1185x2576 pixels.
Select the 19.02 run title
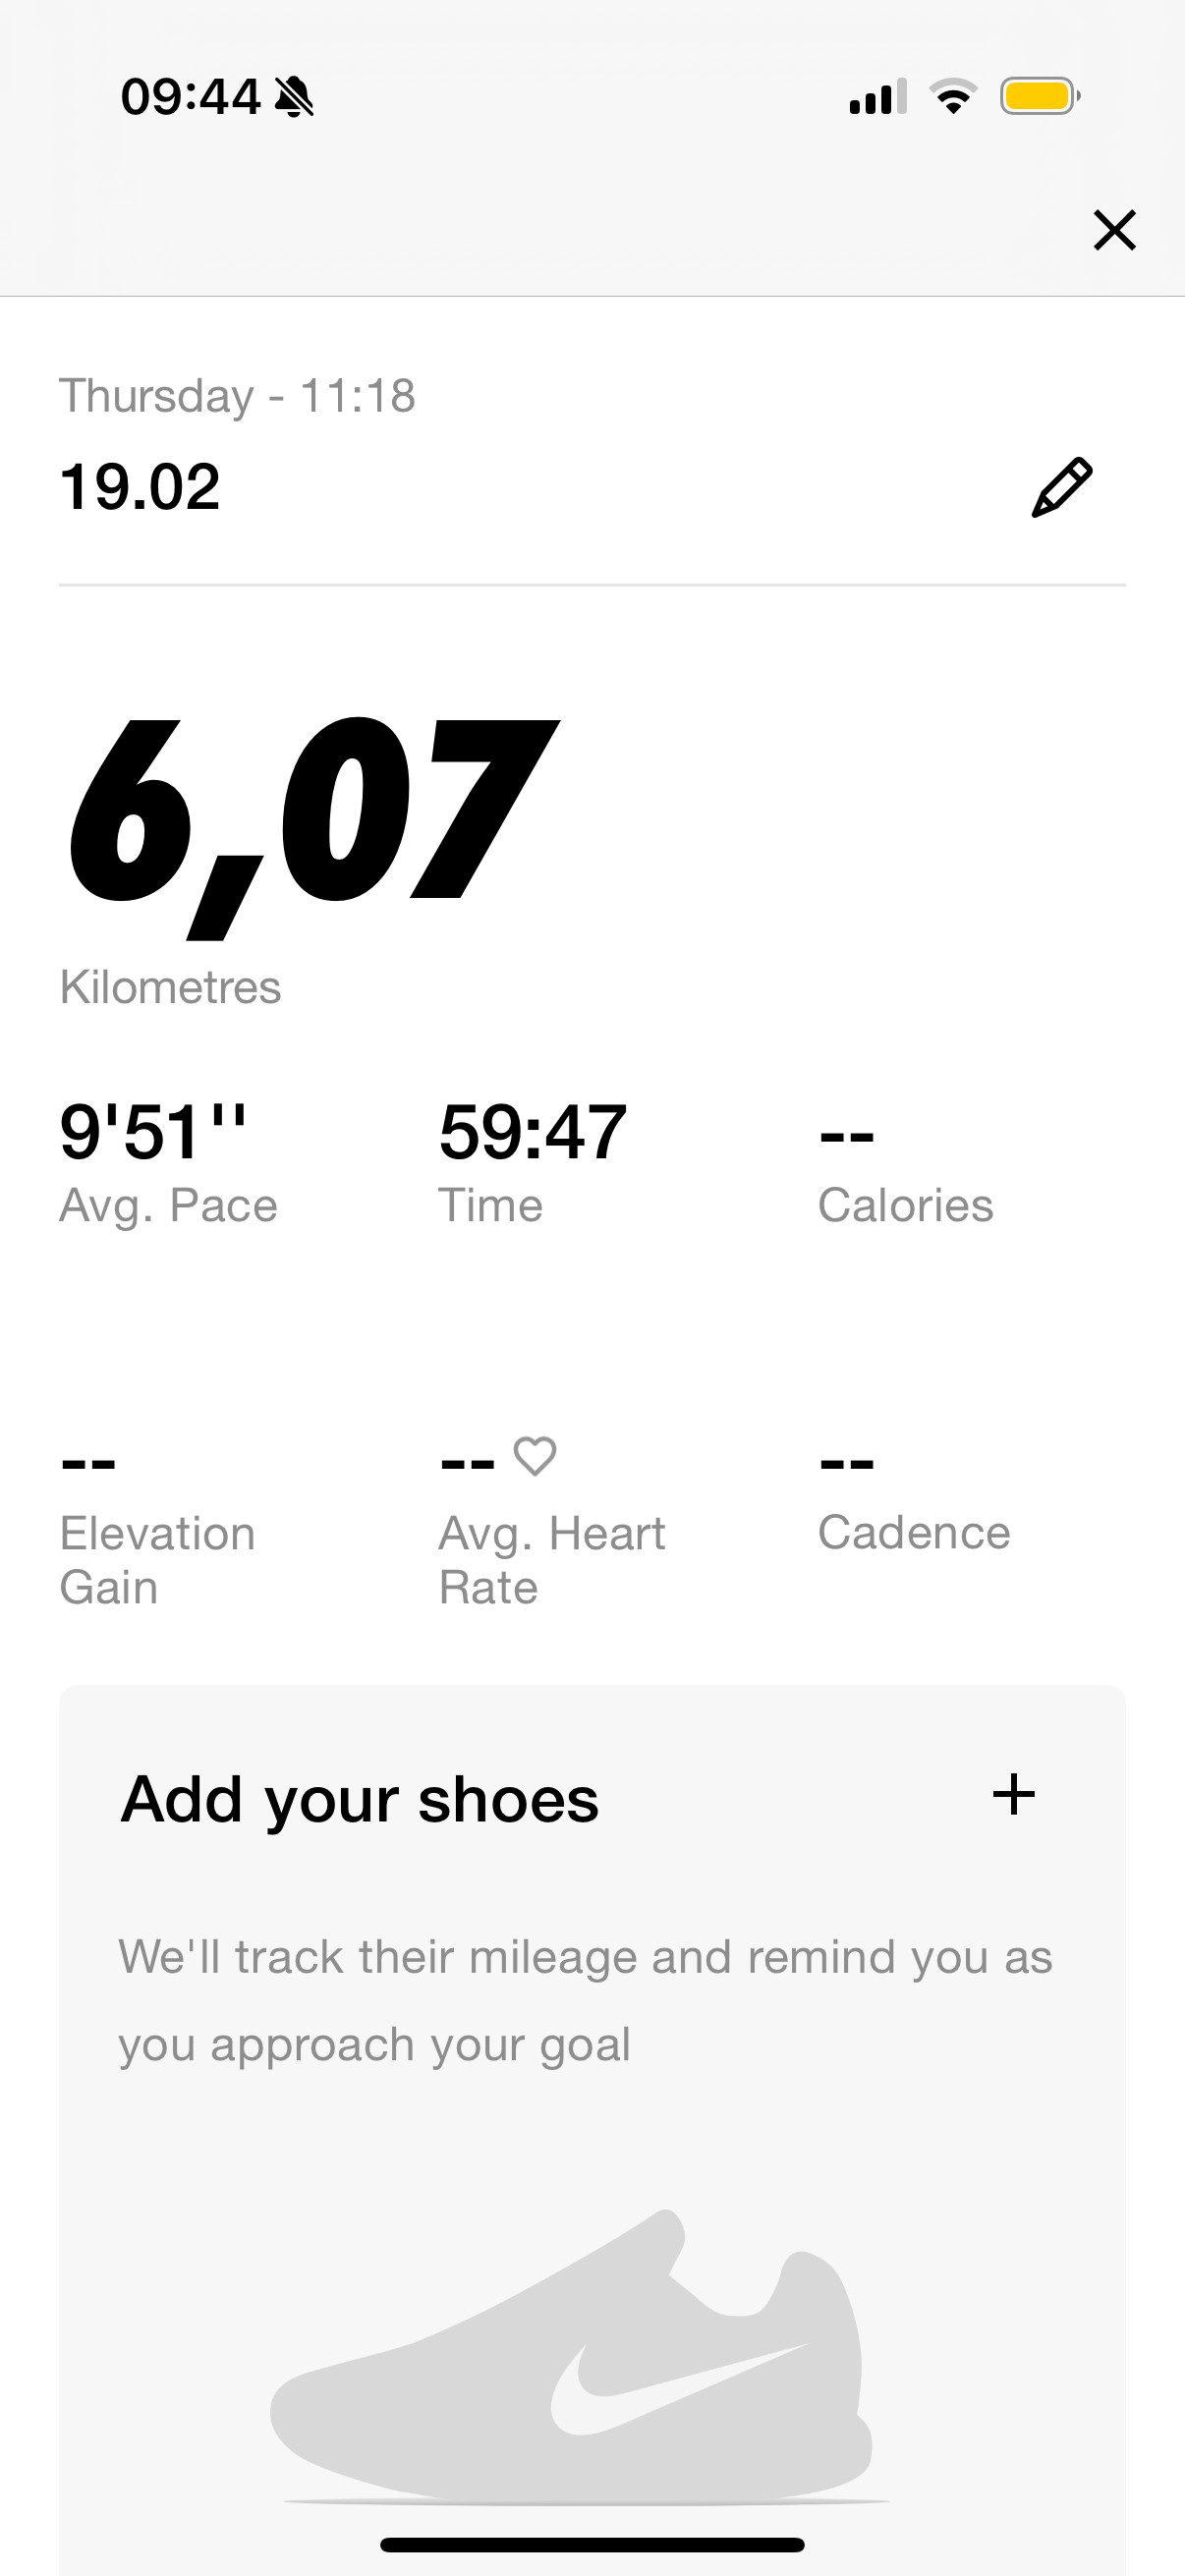click(140, 487)
